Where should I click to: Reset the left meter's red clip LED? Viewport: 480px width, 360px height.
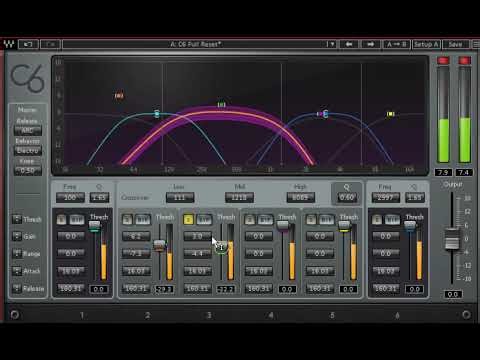pos(443,60)
